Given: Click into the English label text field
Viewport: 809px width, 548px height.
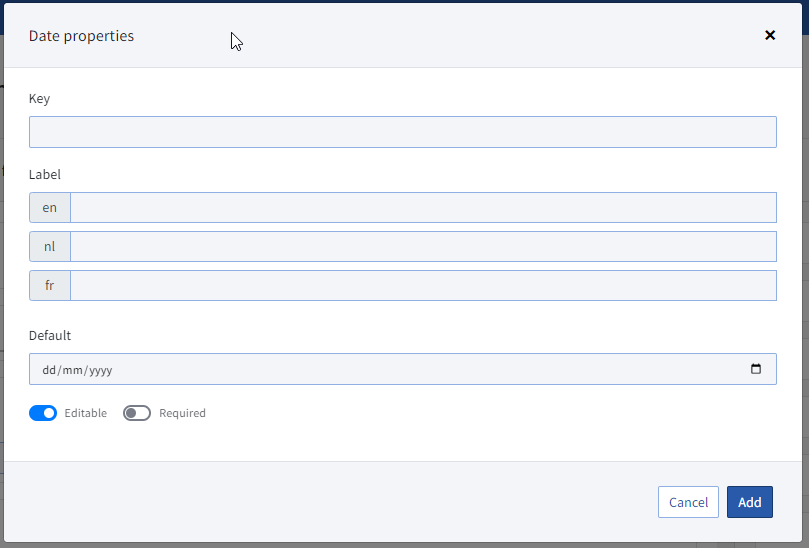Looking at the screenshot, I should [x=423, y=207].
